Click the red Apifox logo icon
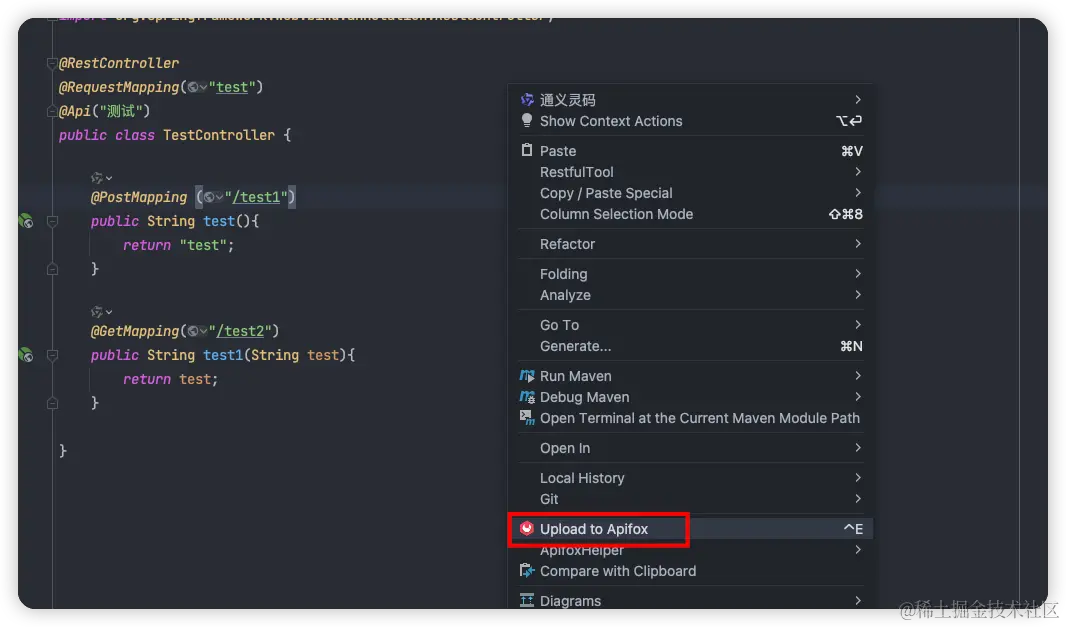This screenshot has height=627, width=1066. pyautogui.click(x=527, y=529)
